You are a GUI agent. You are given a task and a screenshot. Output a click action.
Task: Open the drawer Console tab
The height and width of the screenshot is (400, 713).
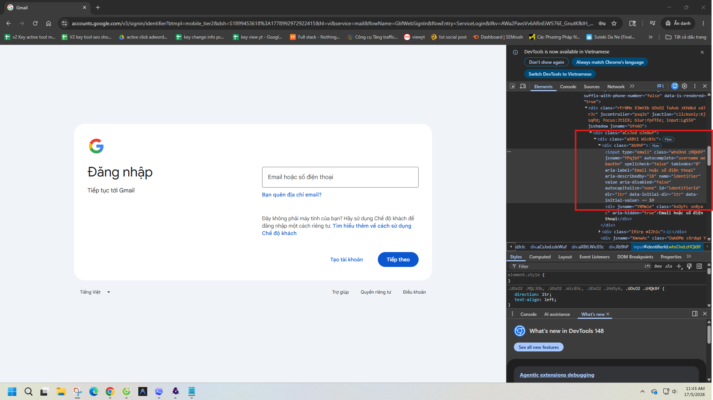click(528, 314)
